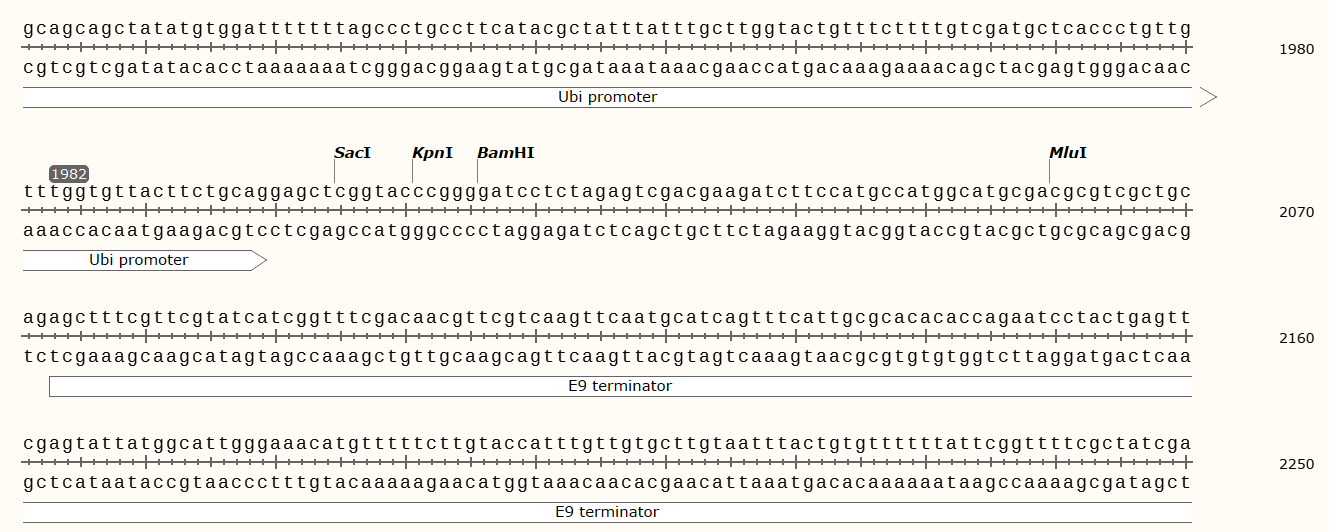This screenshot has width=1329, height=532.
Task: Select Ubi promoter label in the top row
Action: pyautogui.click(x=607, y=97)
